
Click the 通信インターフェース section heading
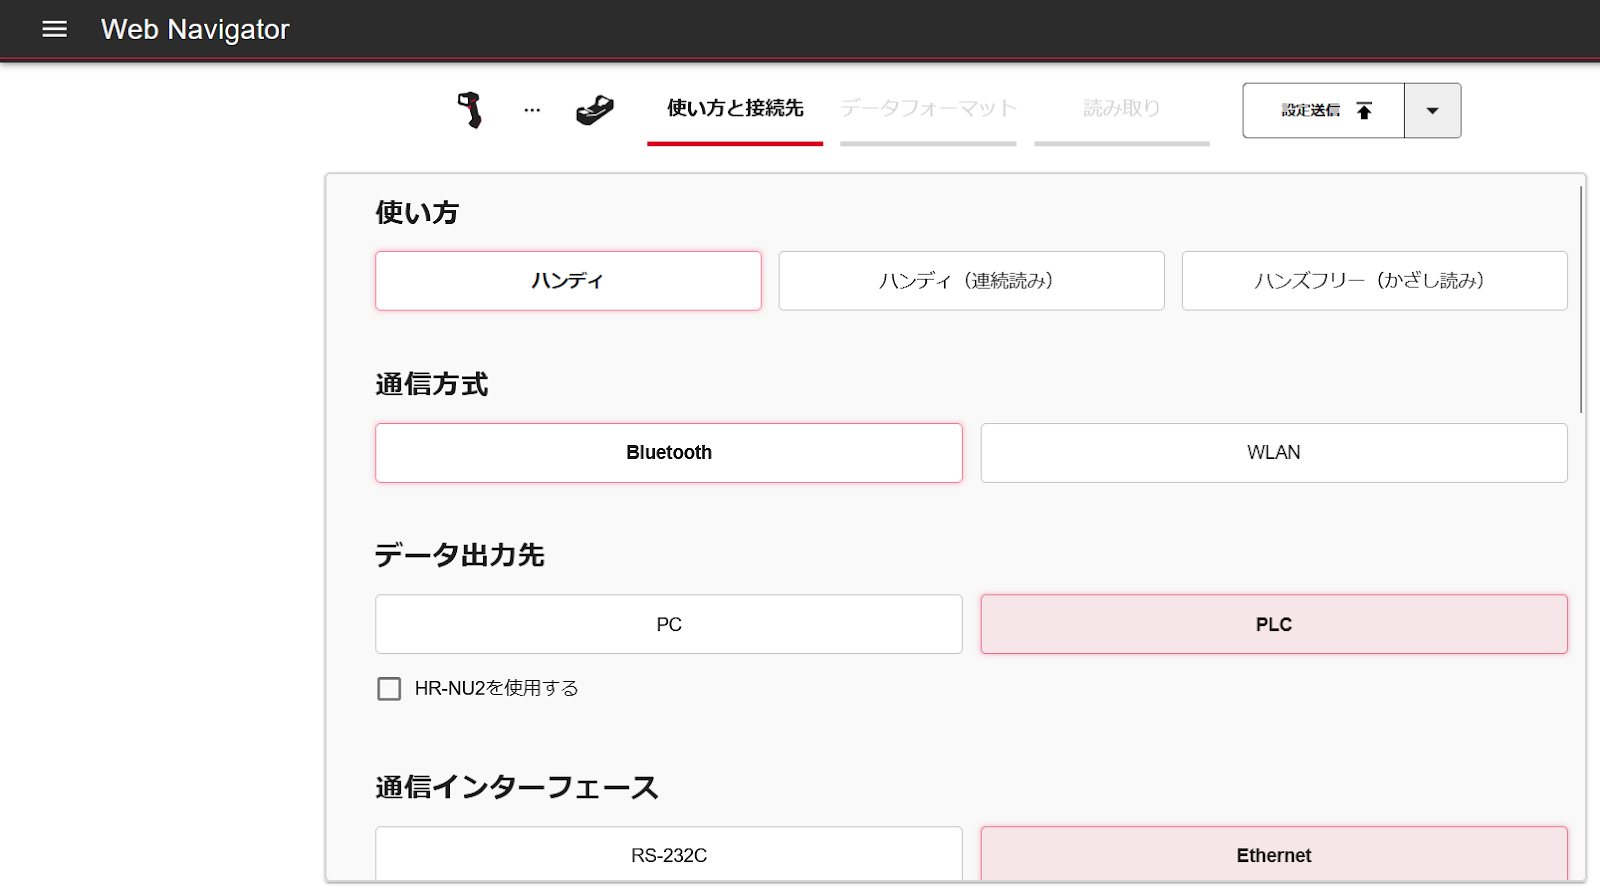517,787
